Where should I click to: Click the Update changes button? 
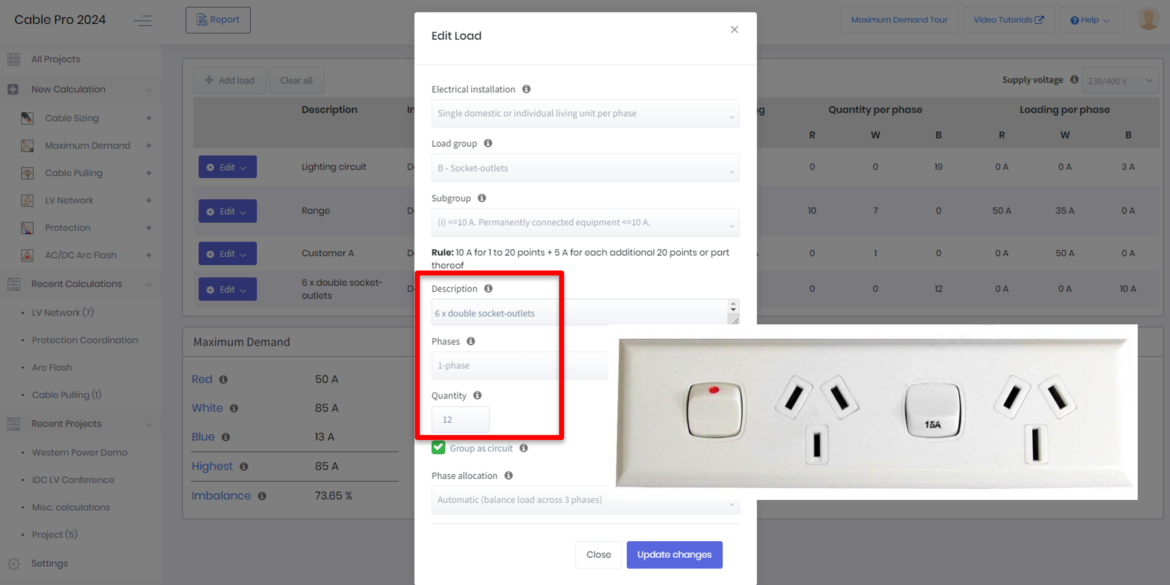coord(674,555)
